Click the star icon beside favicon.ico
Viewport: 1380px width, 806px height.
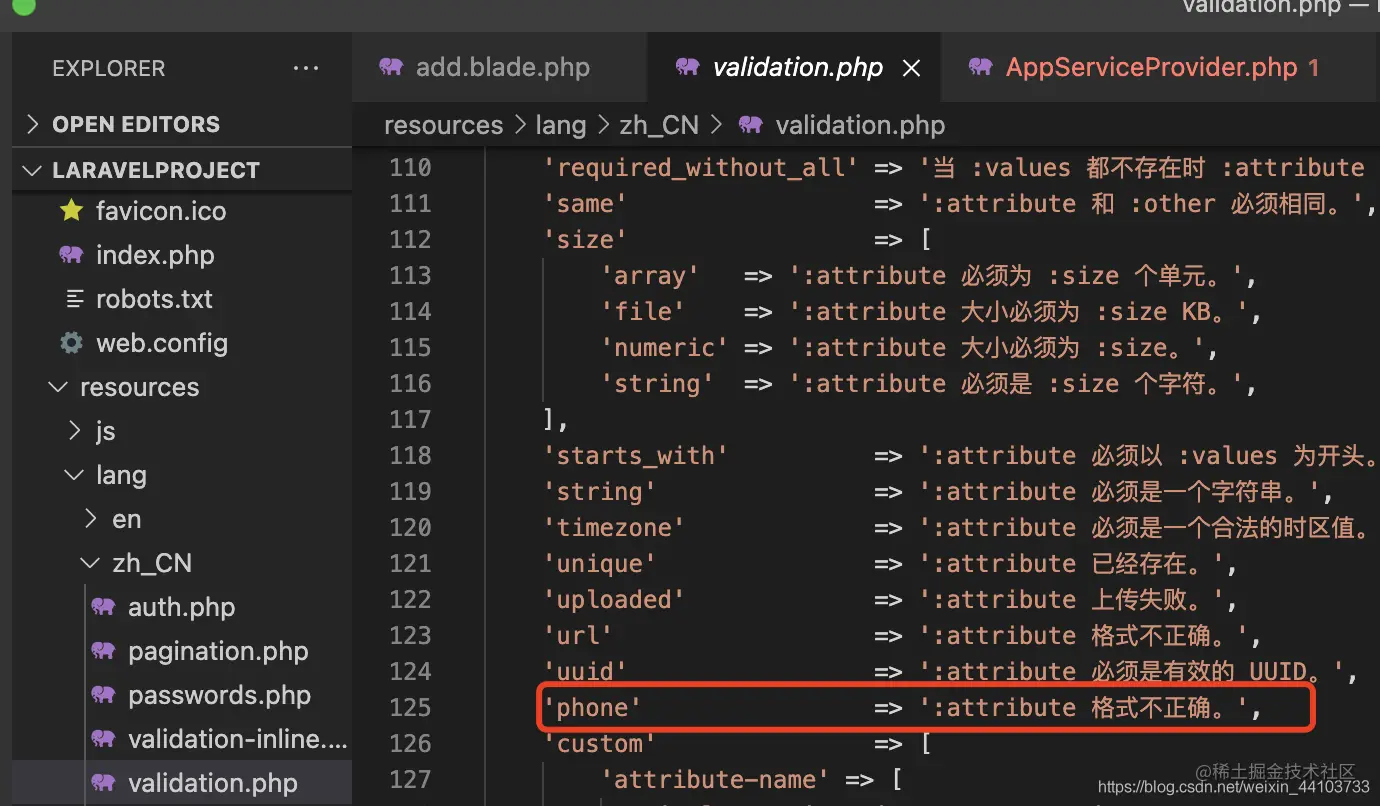(x=71, y=210)
